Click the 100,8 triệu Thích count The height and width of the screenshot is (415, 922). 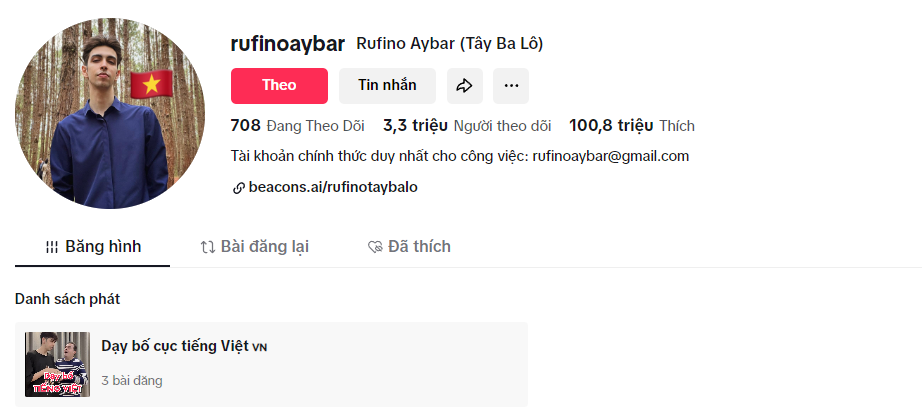point(631,126)
